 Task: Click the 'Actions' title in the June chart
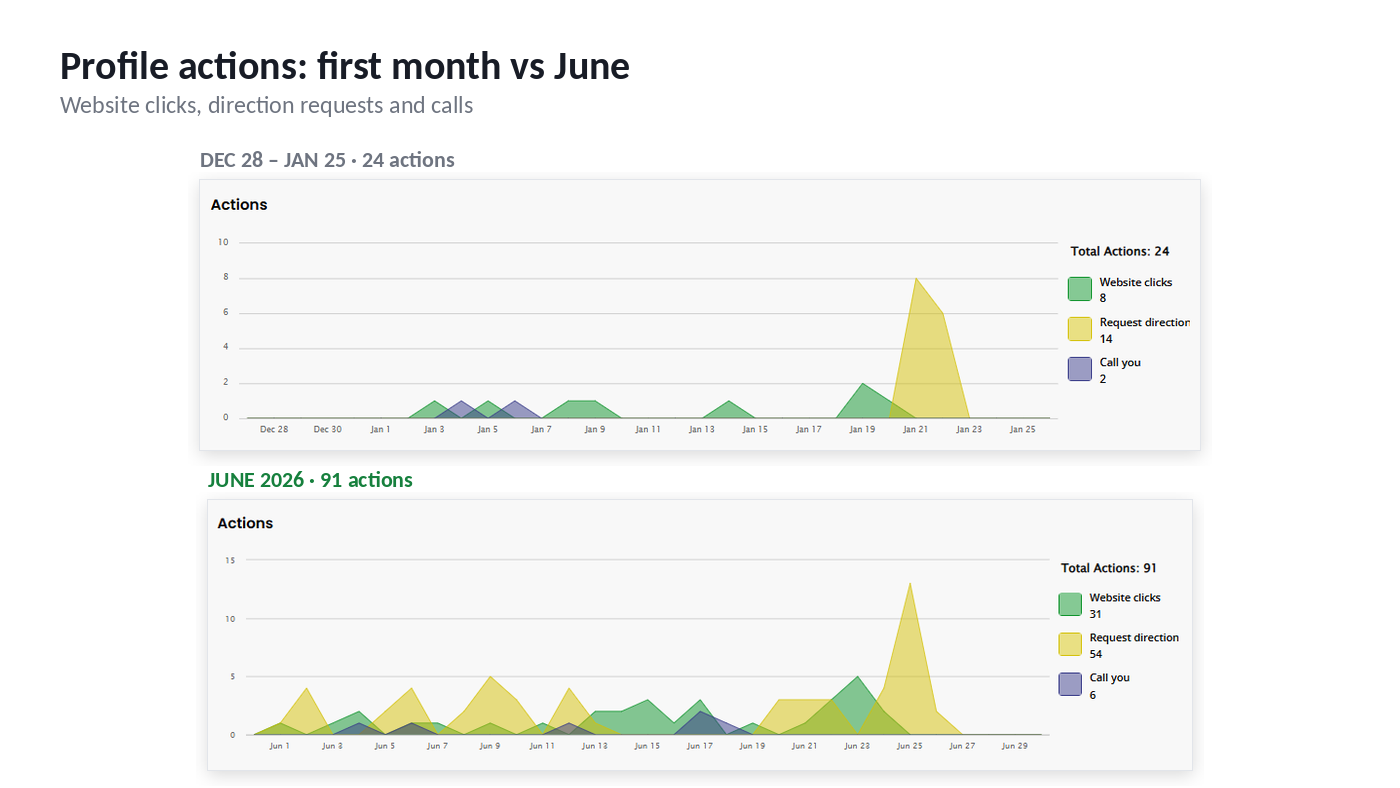click(245, 523)
